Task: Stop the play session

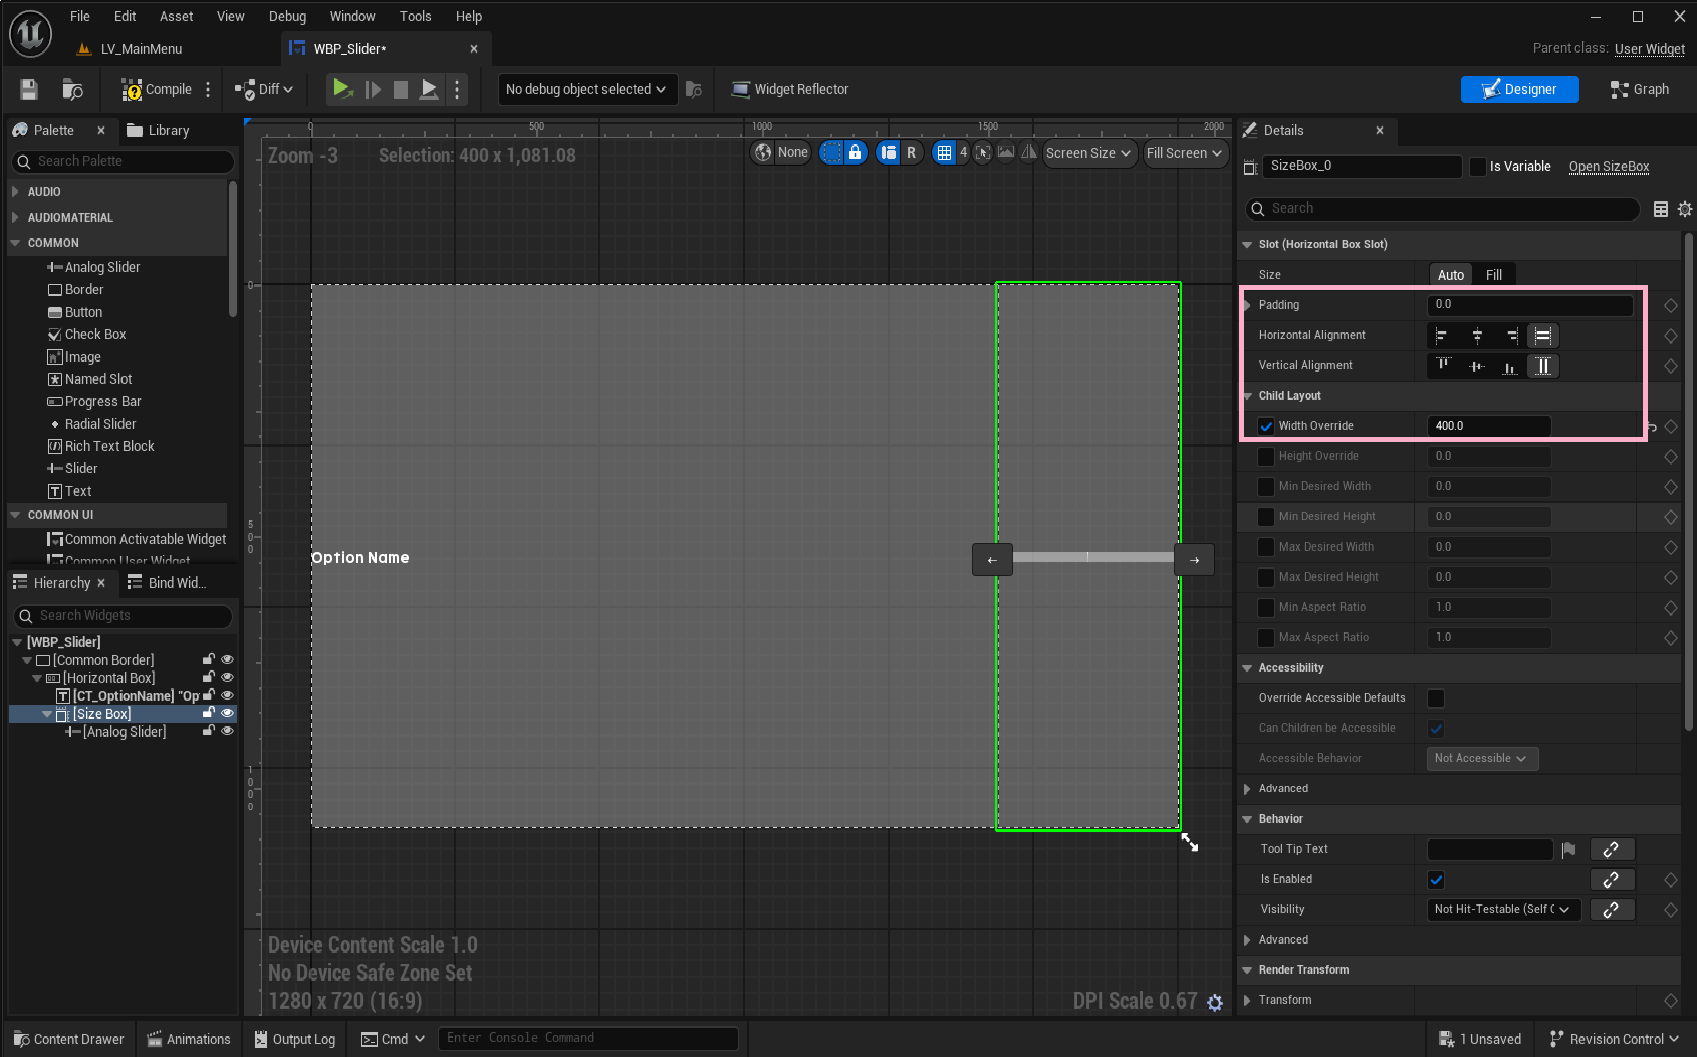Action: pos(401,89)
